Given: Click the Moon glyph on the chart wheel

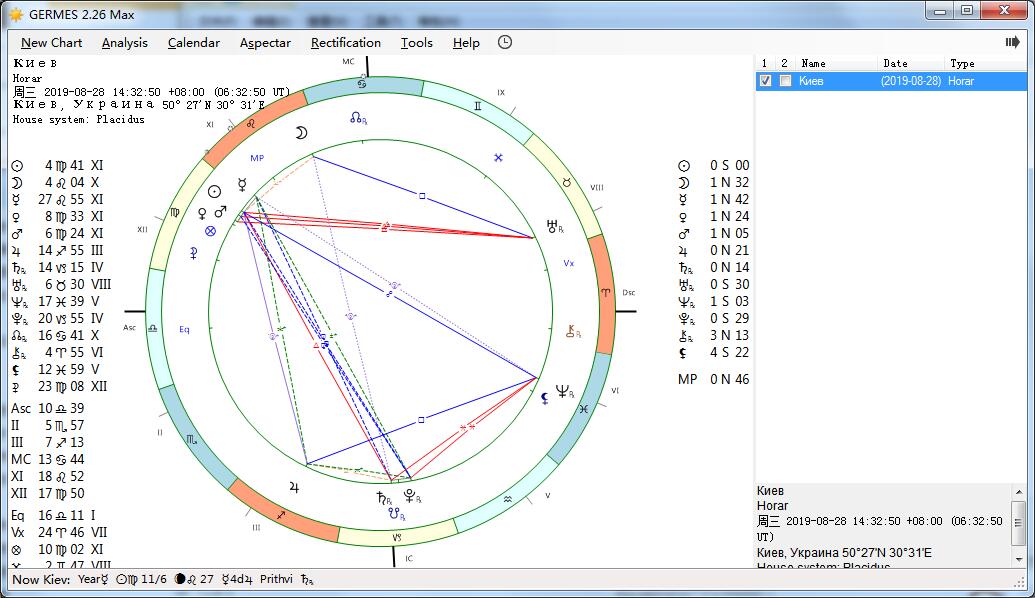Looking at the screenshot, I should [299, 132].
